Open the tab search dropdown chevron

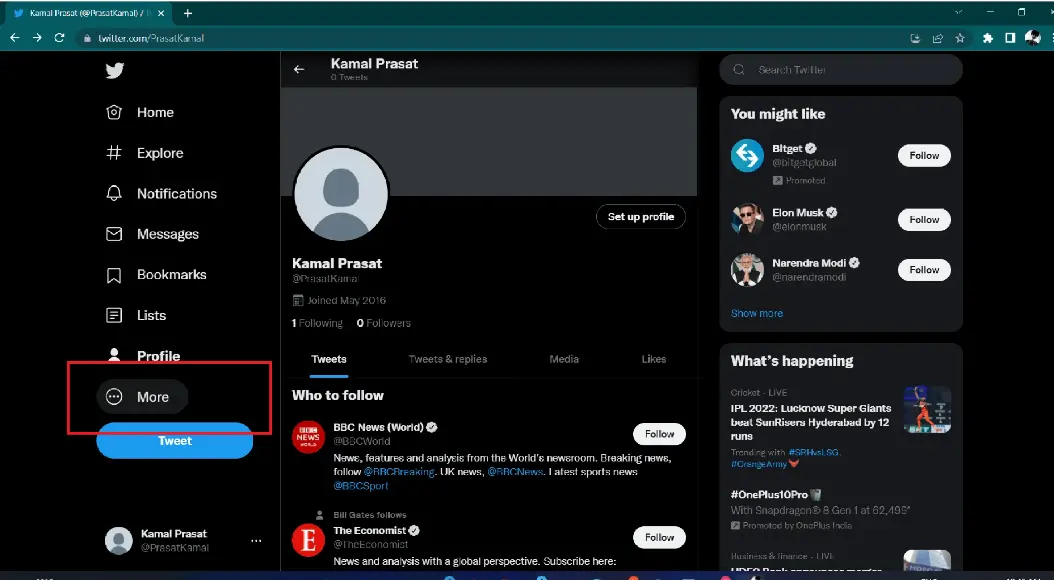pyautogui.click(x=959, y=11)
